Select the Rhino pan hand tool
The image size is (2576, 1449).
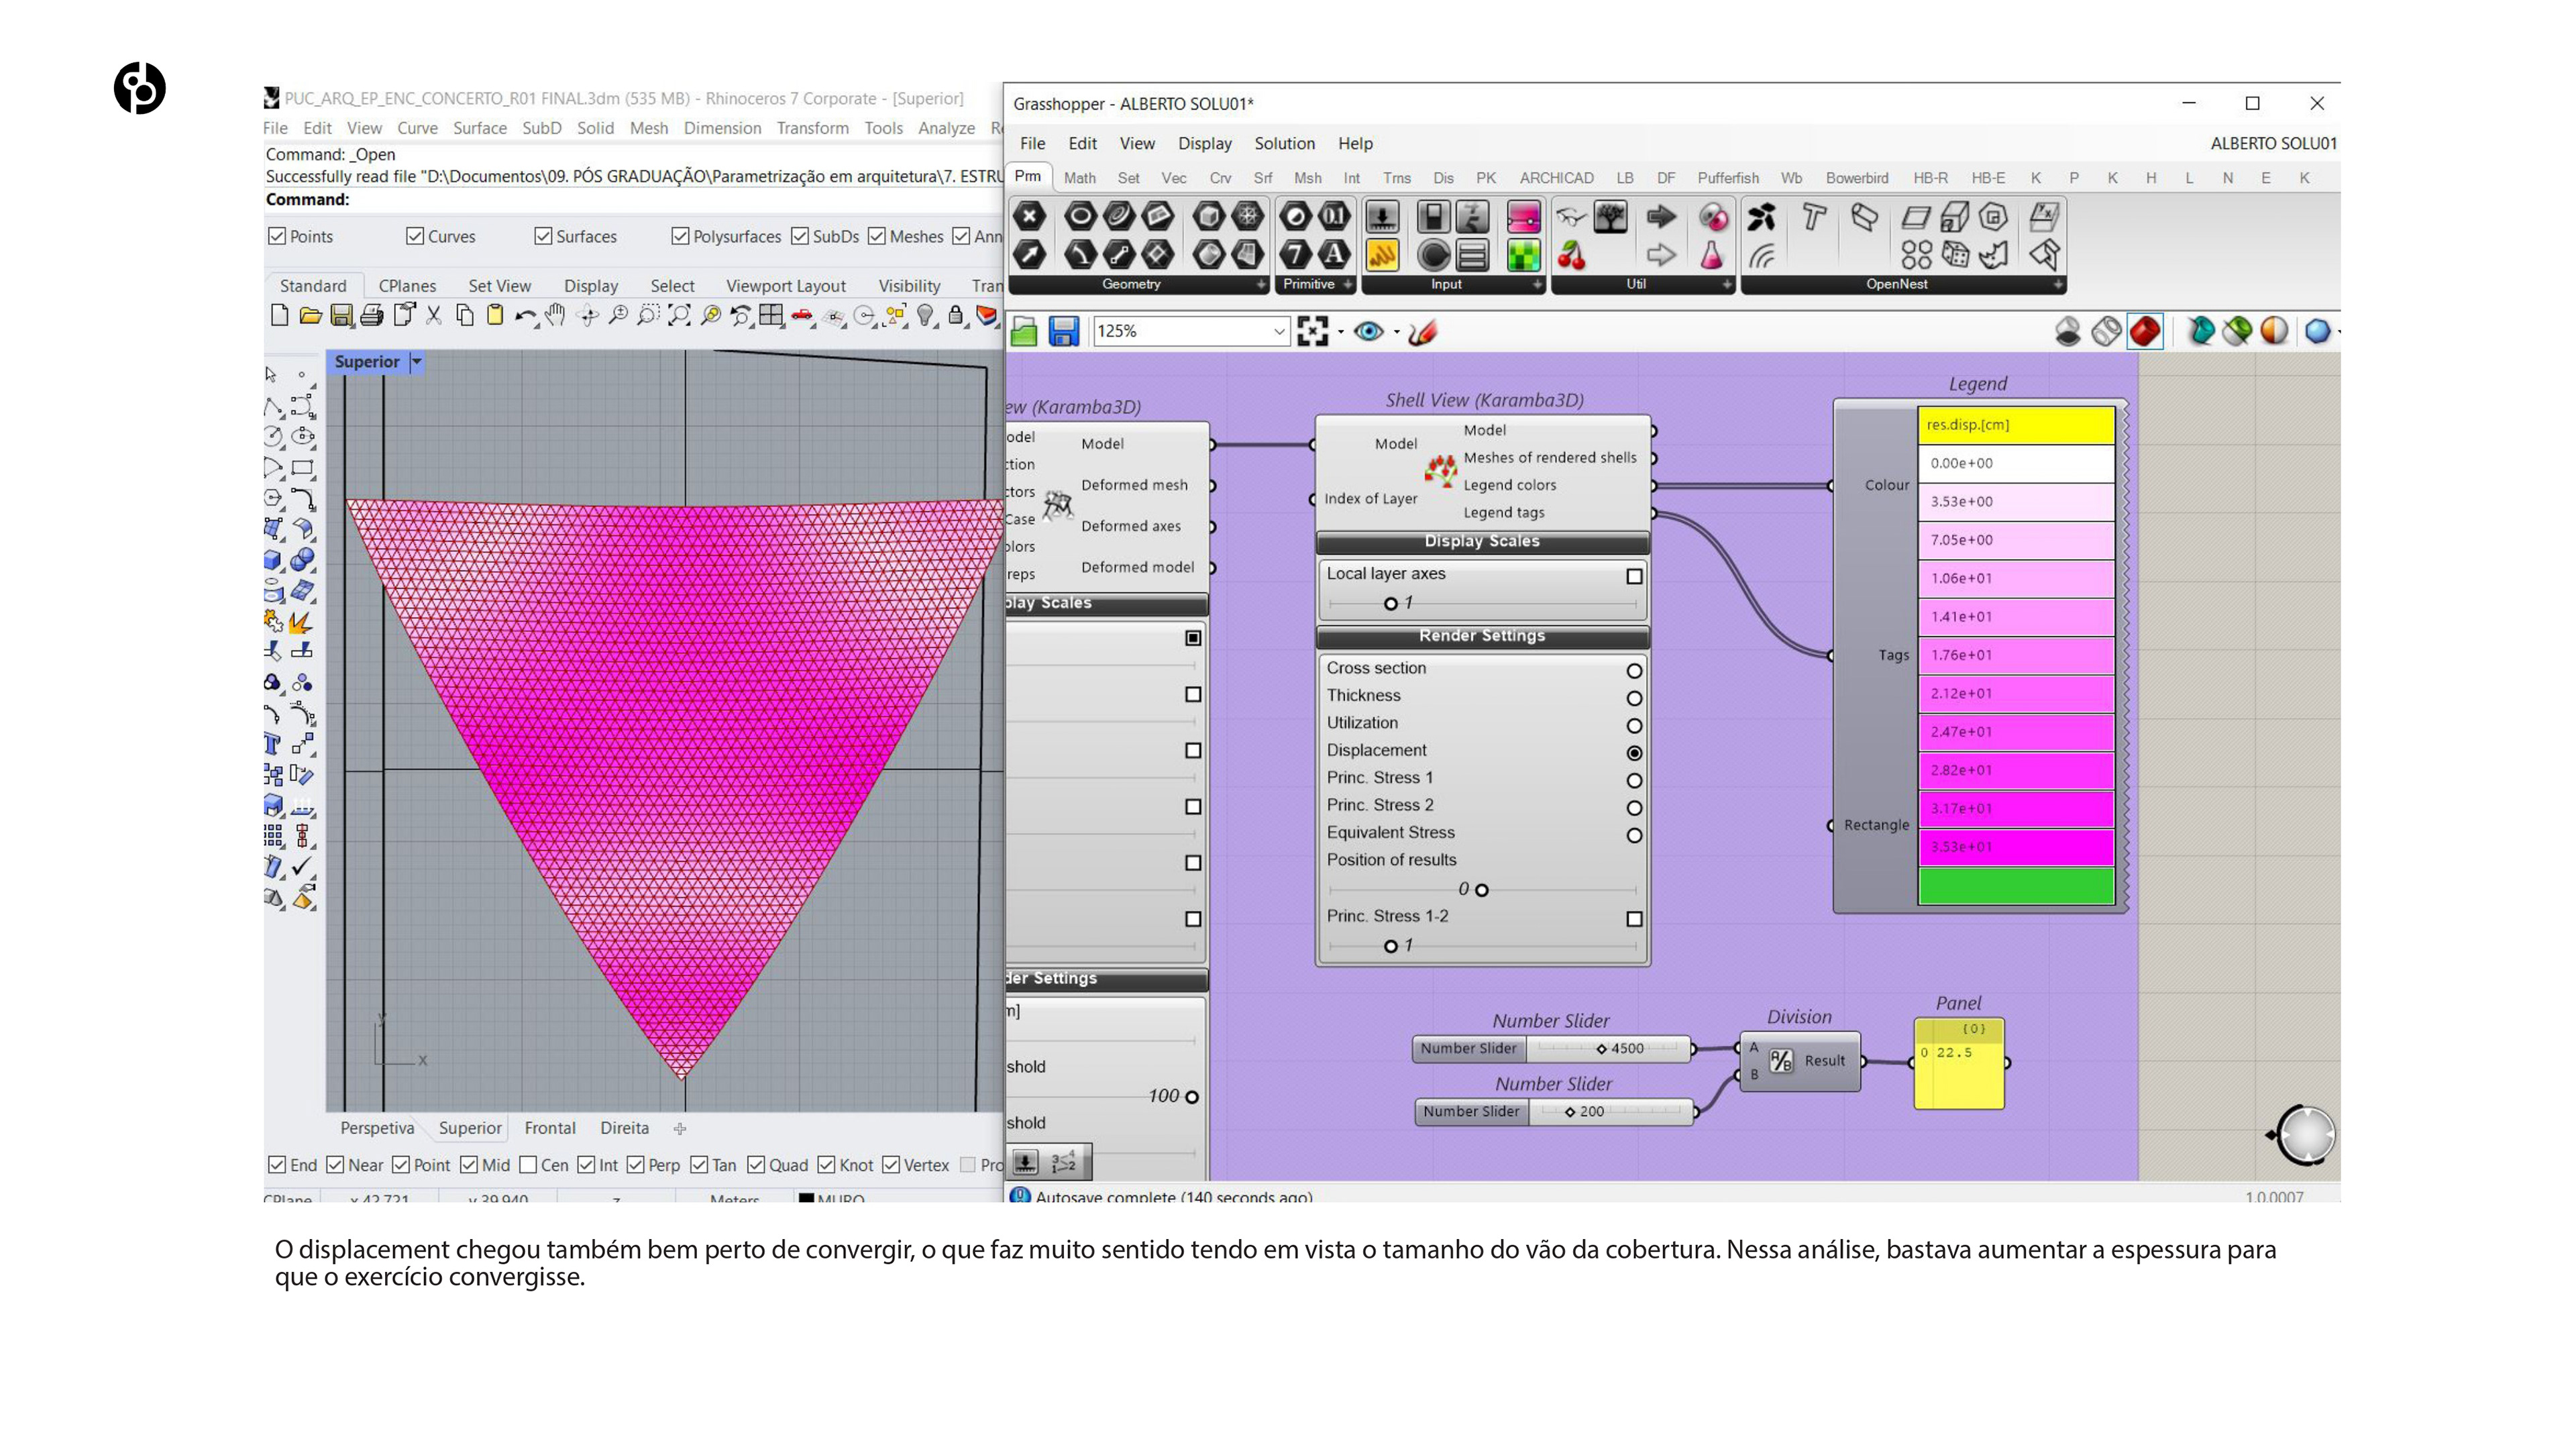pos(555,316)
